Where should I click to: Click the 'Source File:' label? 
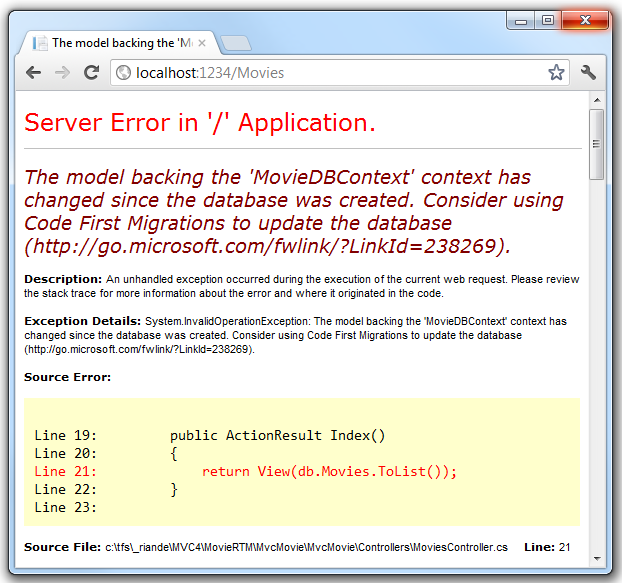point(62,547)
